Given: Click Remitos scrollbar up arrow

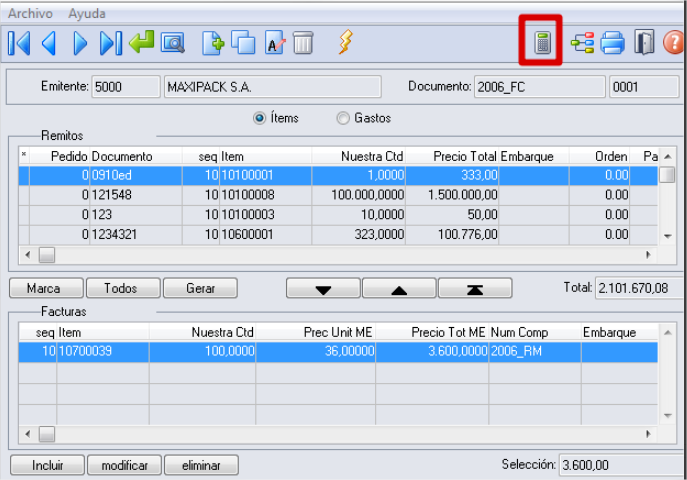Looking at the screenshot, I should (667, 156).
